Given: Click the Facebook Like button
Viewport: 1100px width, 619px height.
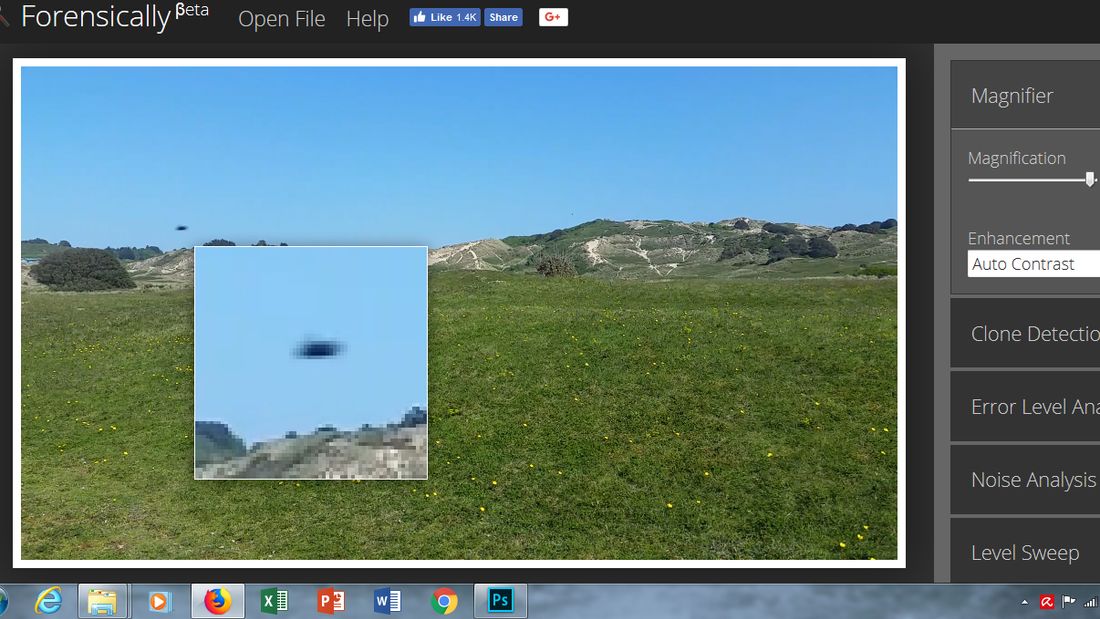Looking at the screenshot, I should coord(445,17).
